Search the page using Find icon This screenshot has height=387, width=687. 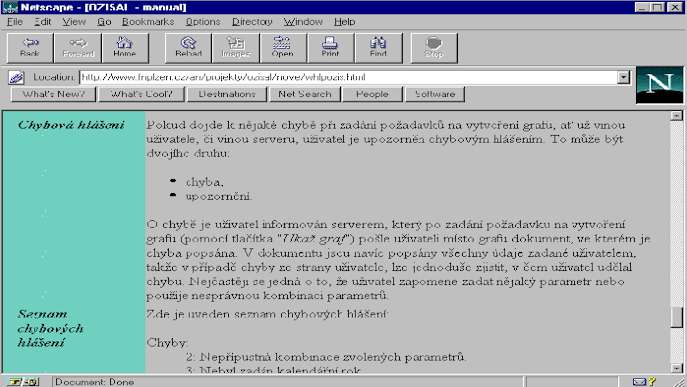pos(378,48)
